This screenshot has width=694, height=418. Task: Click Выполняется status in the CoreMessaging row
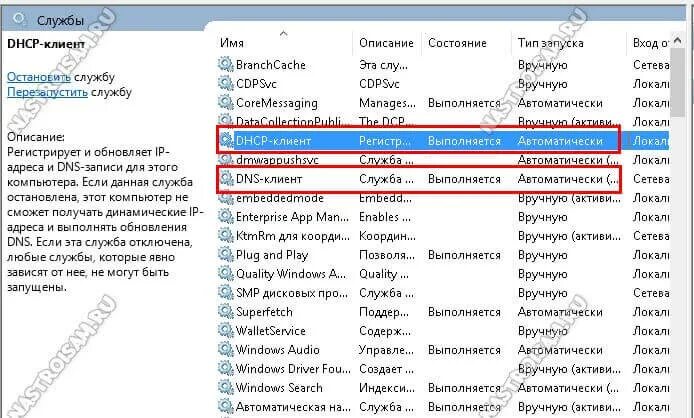click(x=464, y=103)
